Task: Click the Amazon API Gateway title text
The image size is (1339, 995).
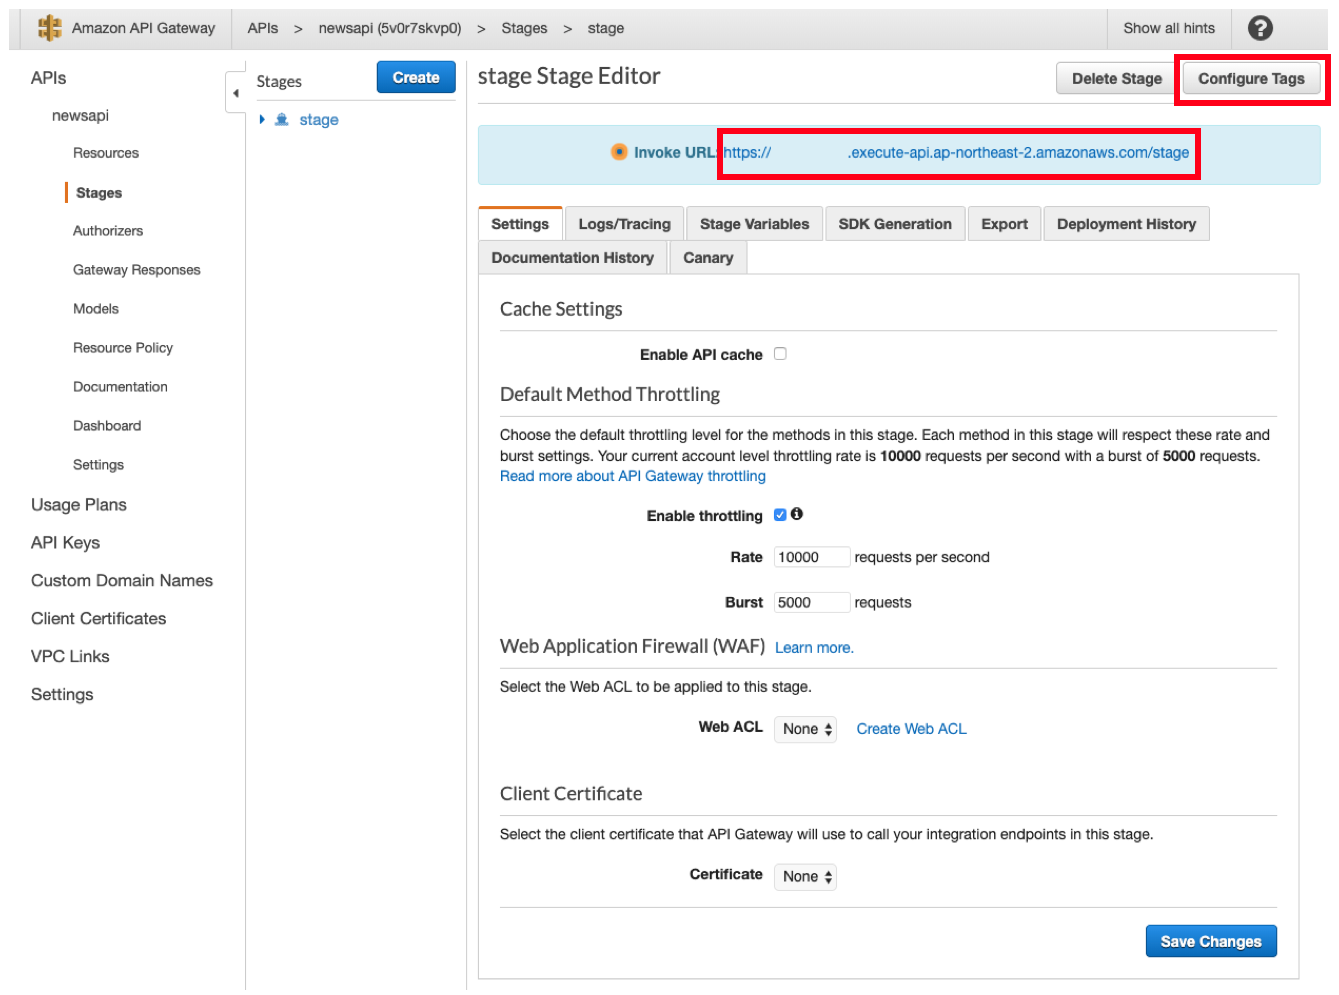Action: coord(143,28)
